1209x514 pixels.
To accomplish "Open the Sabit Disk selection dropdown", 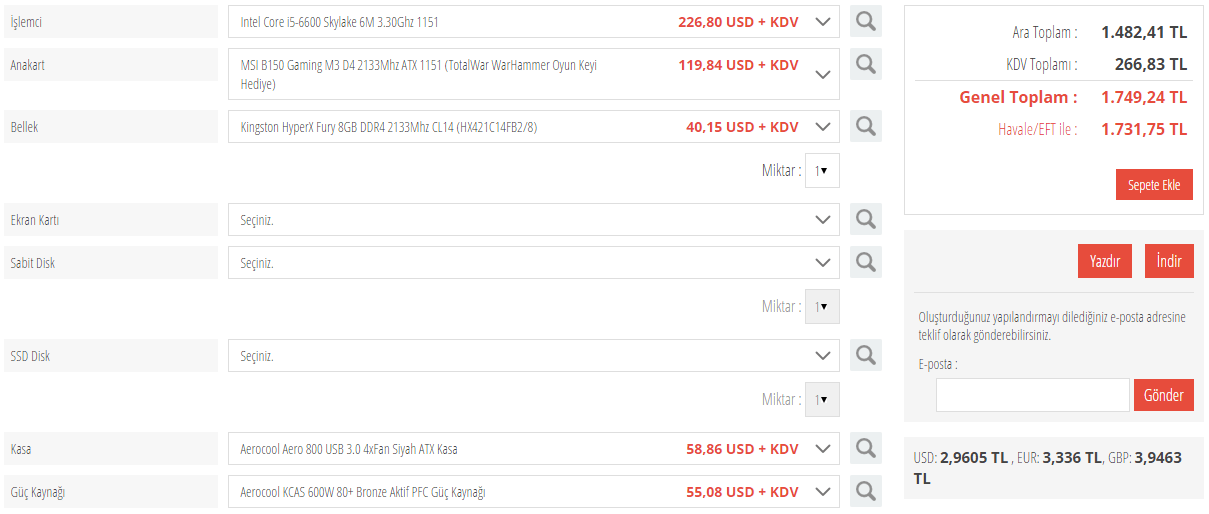I will 823,263.
